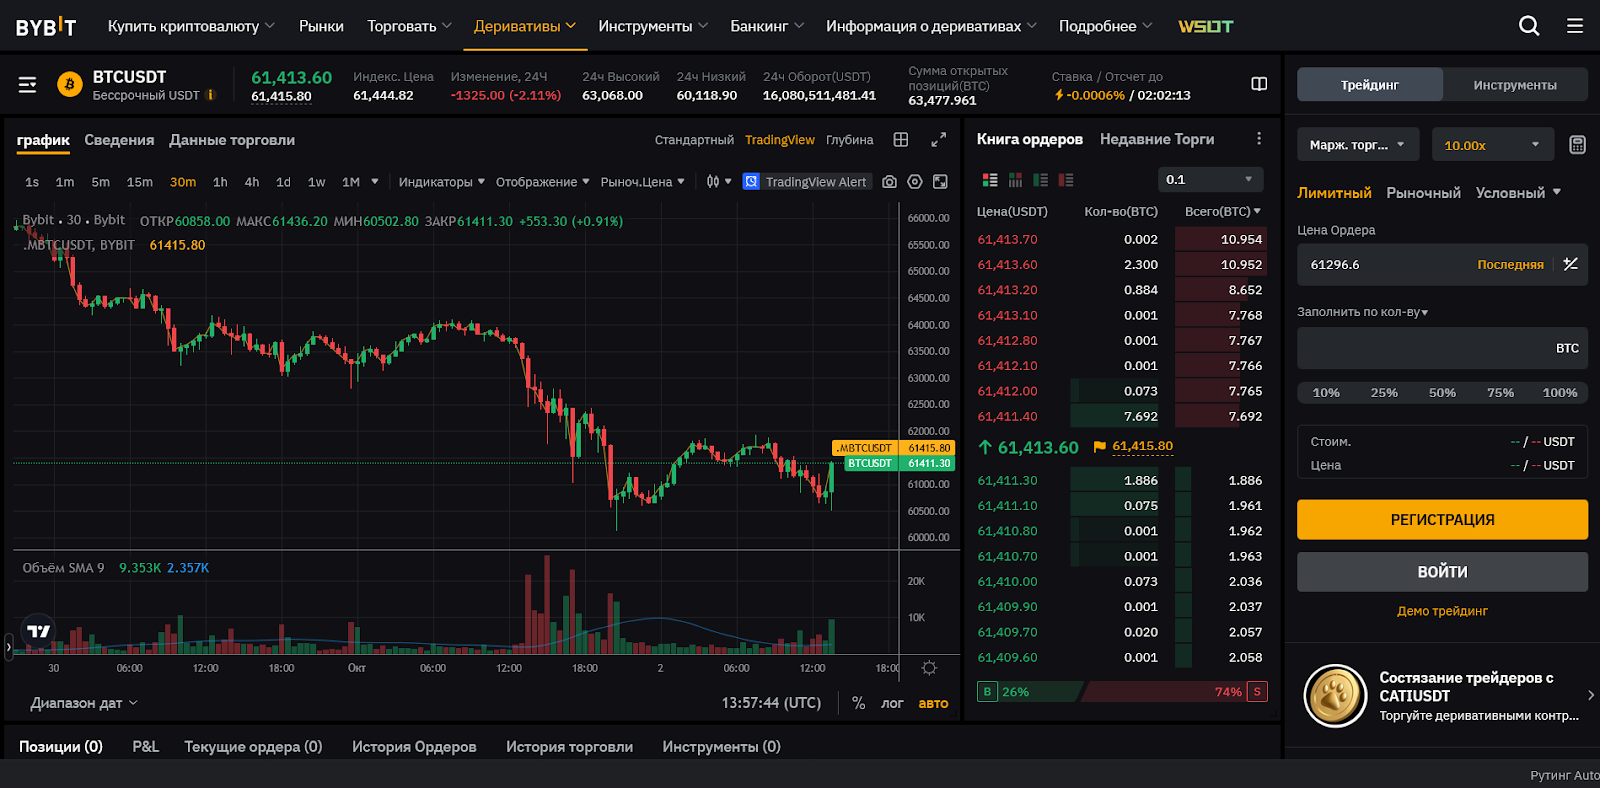Open the 10.00x leverage dropdown

pos(1492,145)
